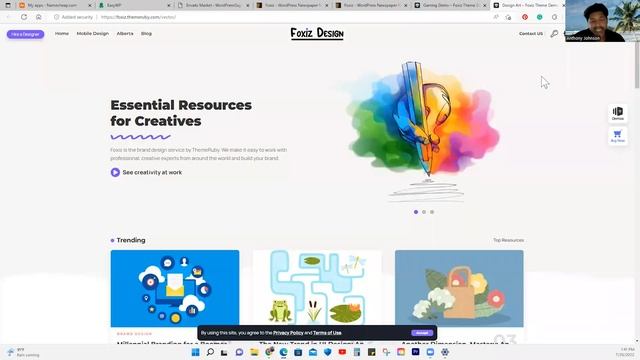This screenshot has width=640, height=360.
Task: Click the extensions icon in browser toolbar
Action: [554, 17]
